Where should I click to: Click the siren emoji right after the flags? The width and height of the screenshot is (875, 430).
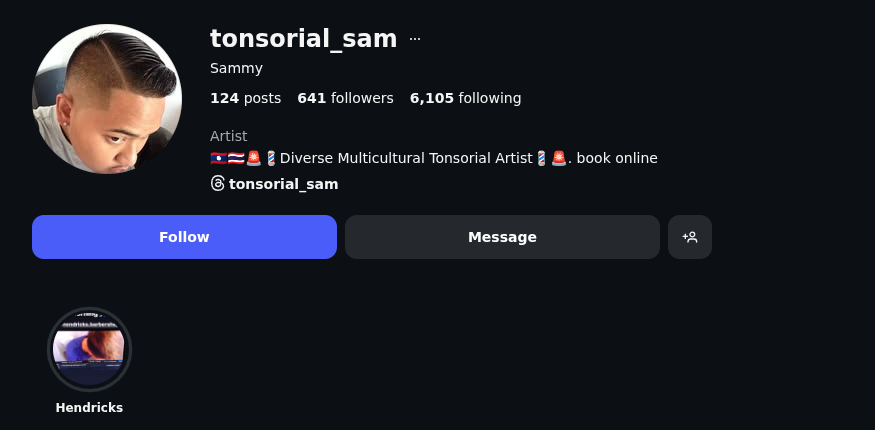(254, 158)
